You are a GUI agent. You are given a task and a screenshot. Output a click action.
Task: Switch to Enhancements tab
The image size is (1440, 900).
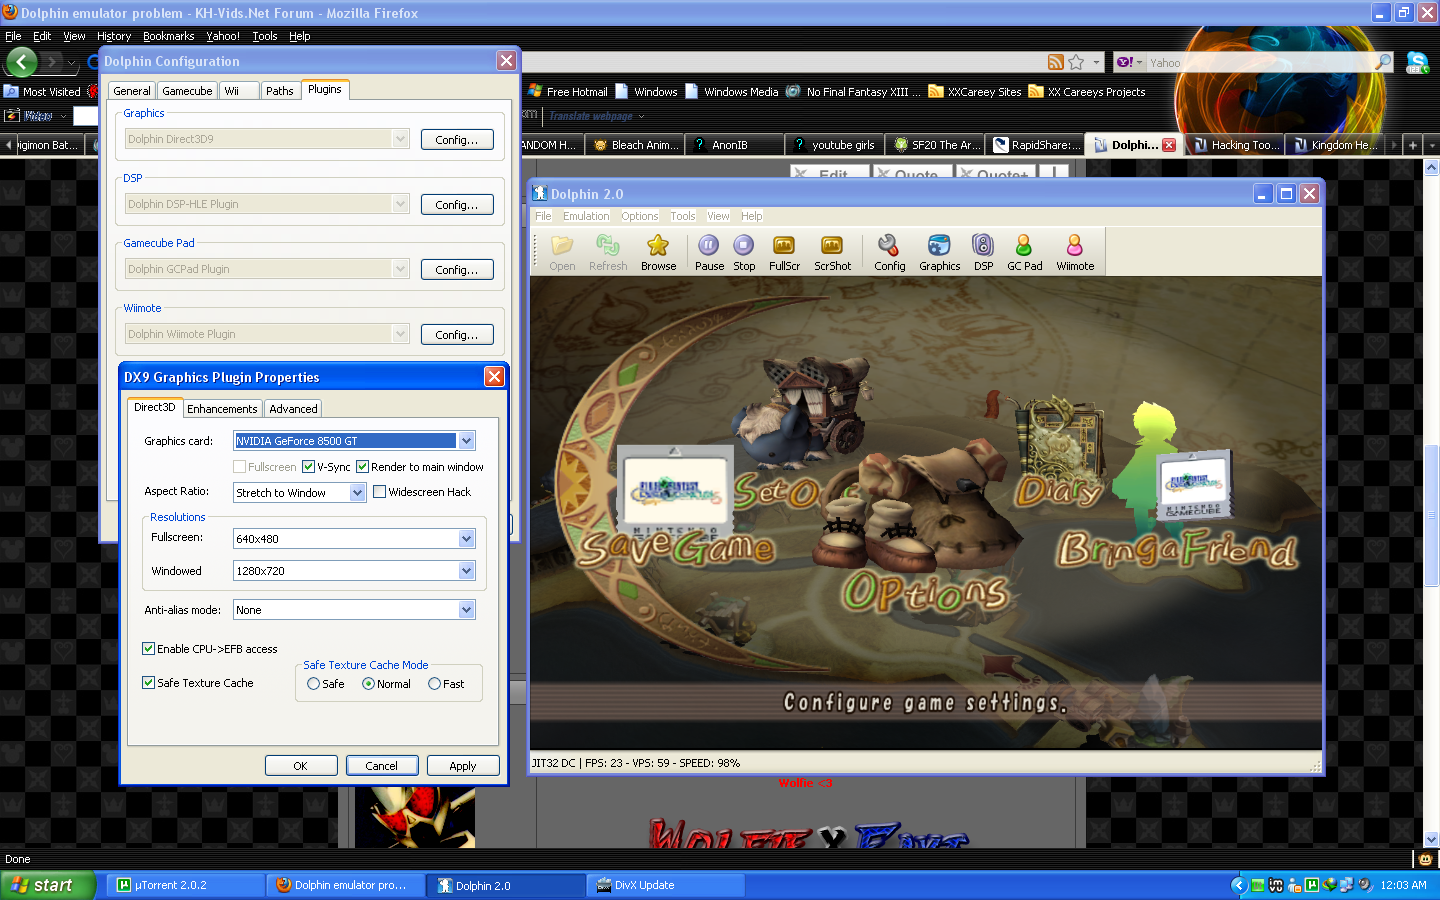(x=222, y=409)
